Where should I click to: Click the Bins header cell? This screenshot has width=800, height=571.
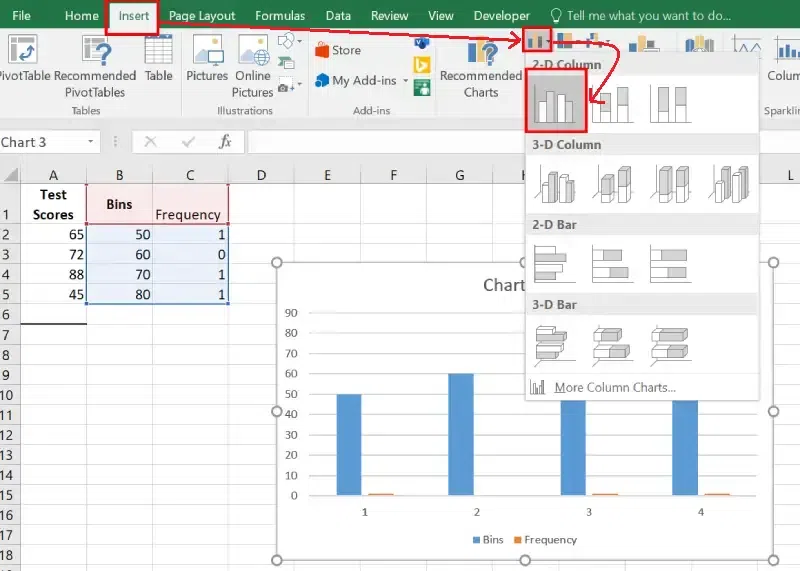tap(119, 204)
